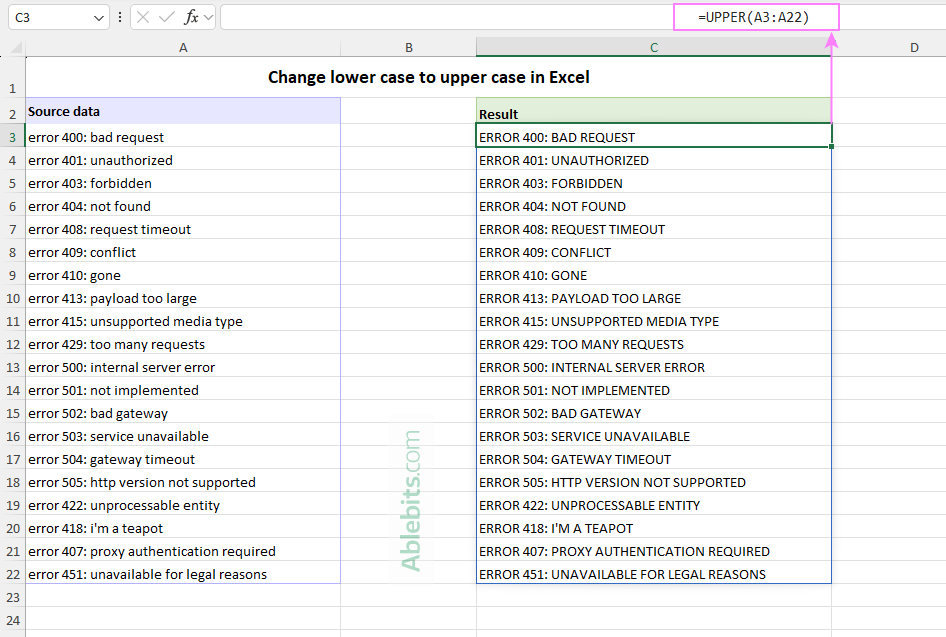Click cell showing 'ERROR 451: UNAVAILABLE FOR LEGAL REASONS'
Image resolution: width=946 pixels, height=637 pixels.
653,573
